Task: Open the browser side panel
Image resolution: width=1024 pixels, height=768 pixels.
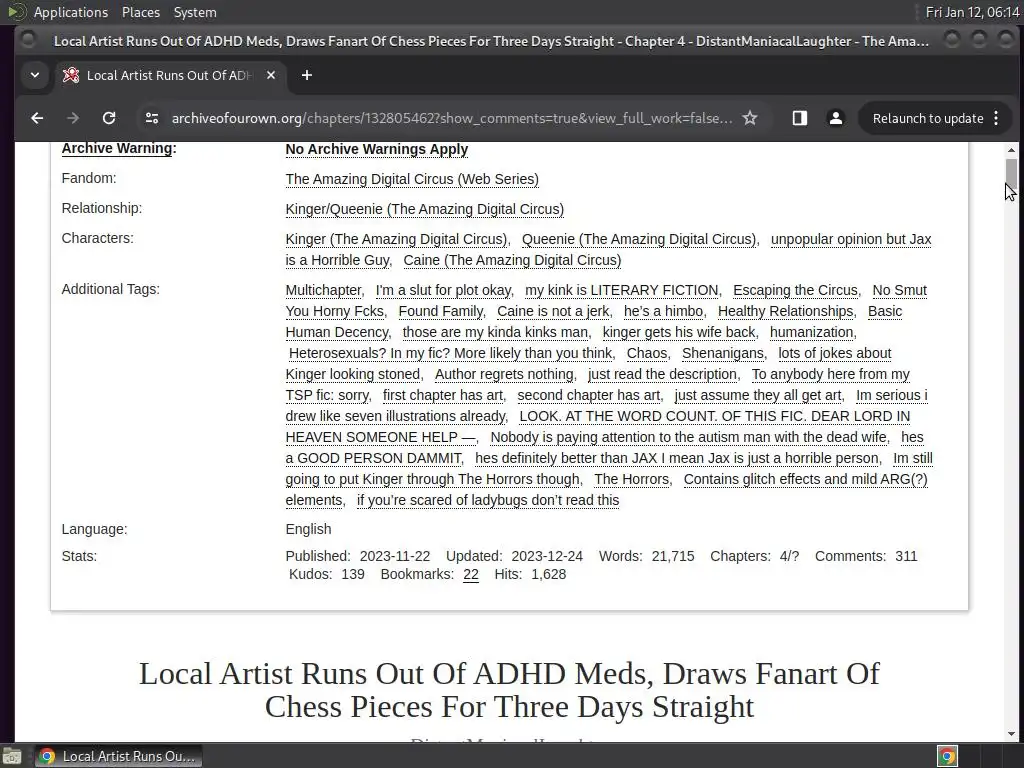Action: [799, 118]
